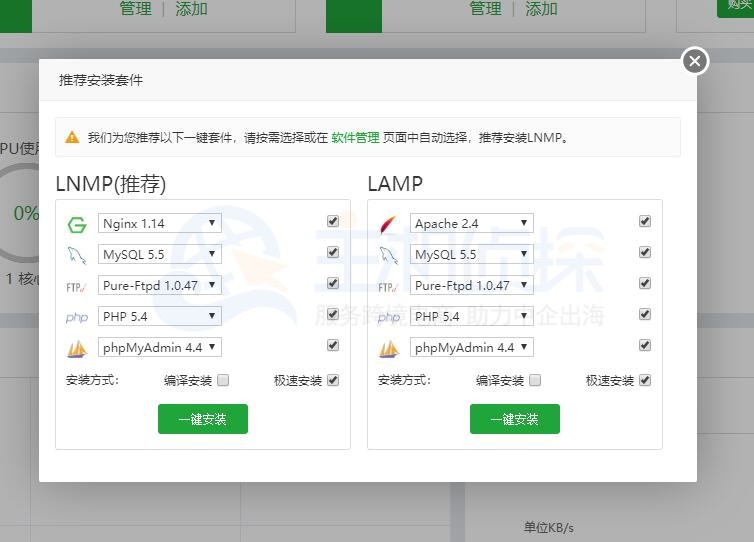This screenshot has width=754, height=542.
Task: Uncheck the Nginx 1.14 checkbox
Action: click(333, 221)
